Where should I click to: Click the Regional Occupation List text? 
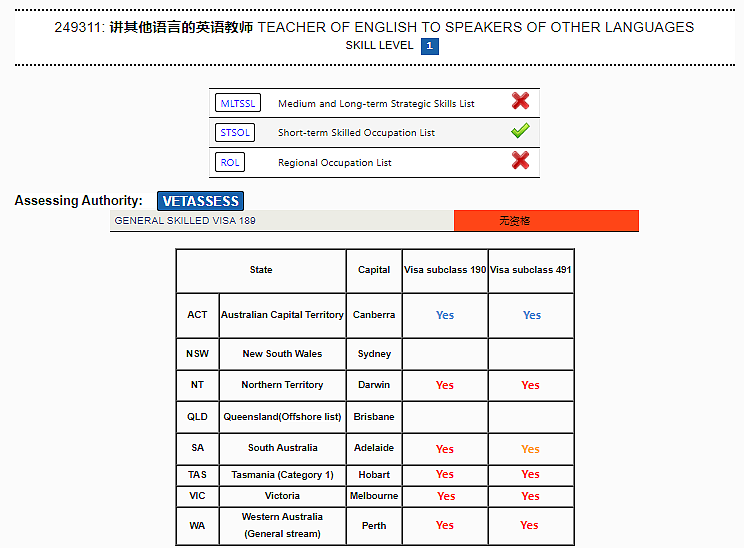pos(335,163)
